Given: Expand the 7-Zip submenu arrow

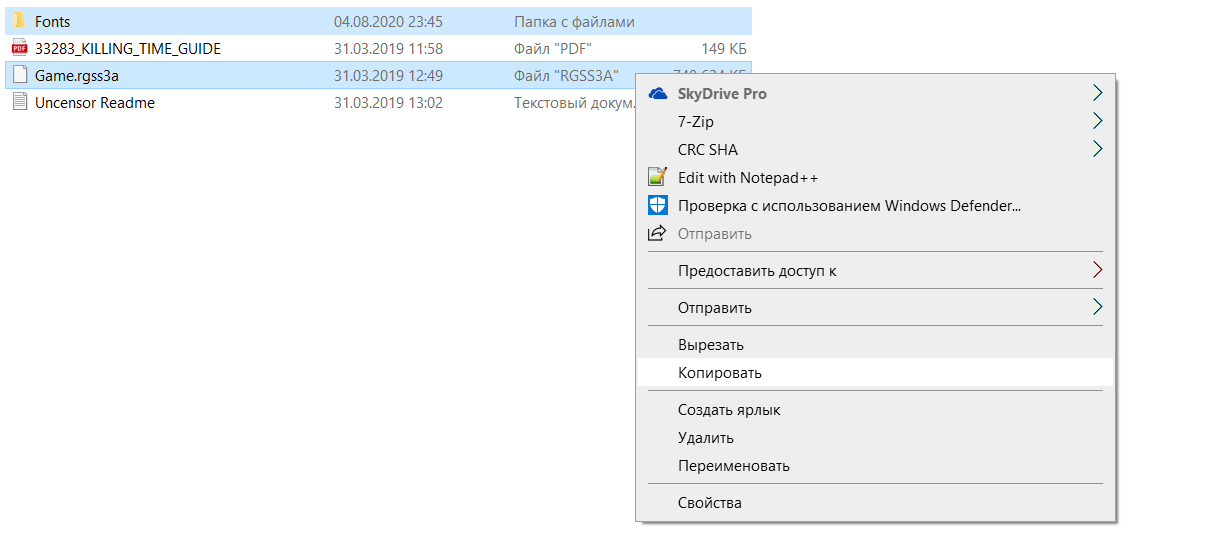Looking at the screenshot, I should click(1097, 122).
